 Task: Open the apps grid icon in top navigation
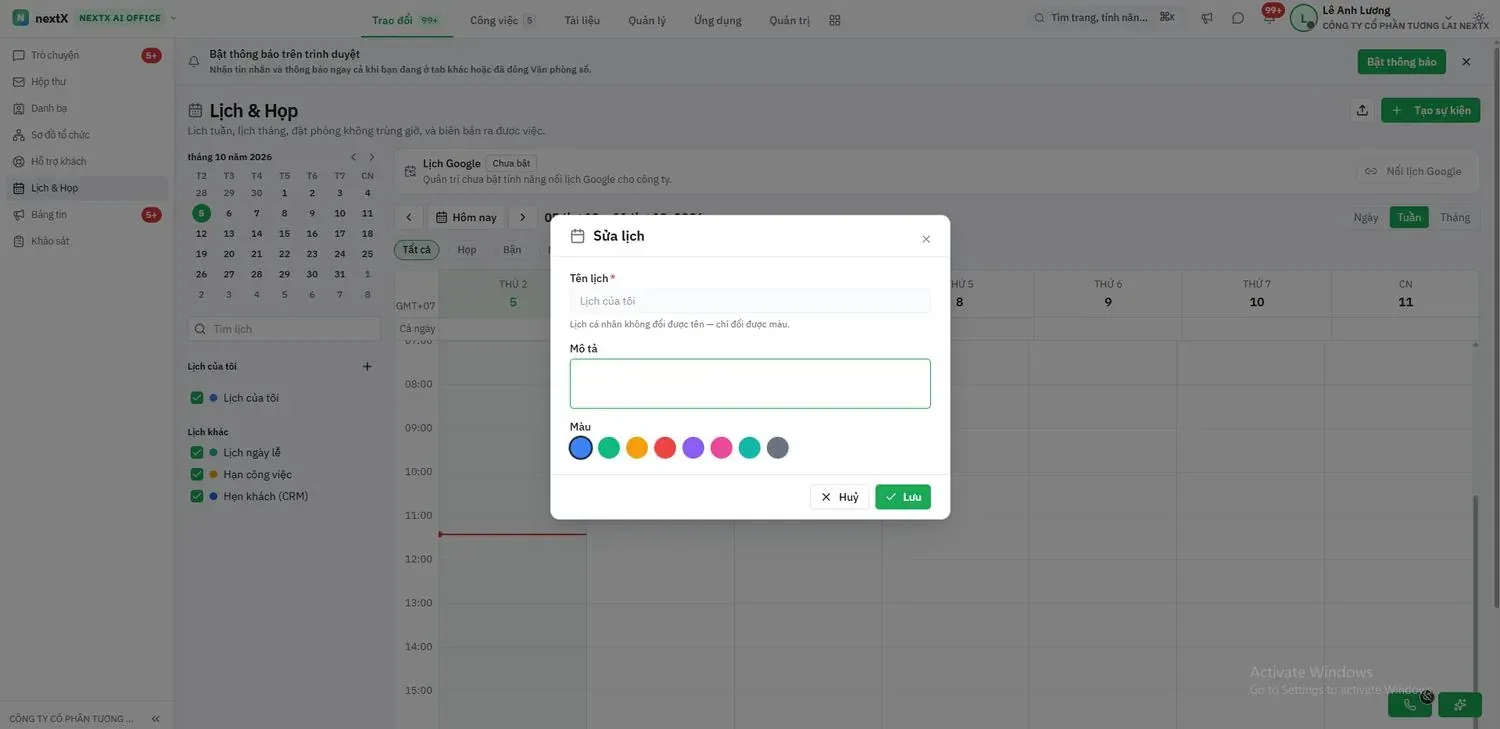coord(835,20)
